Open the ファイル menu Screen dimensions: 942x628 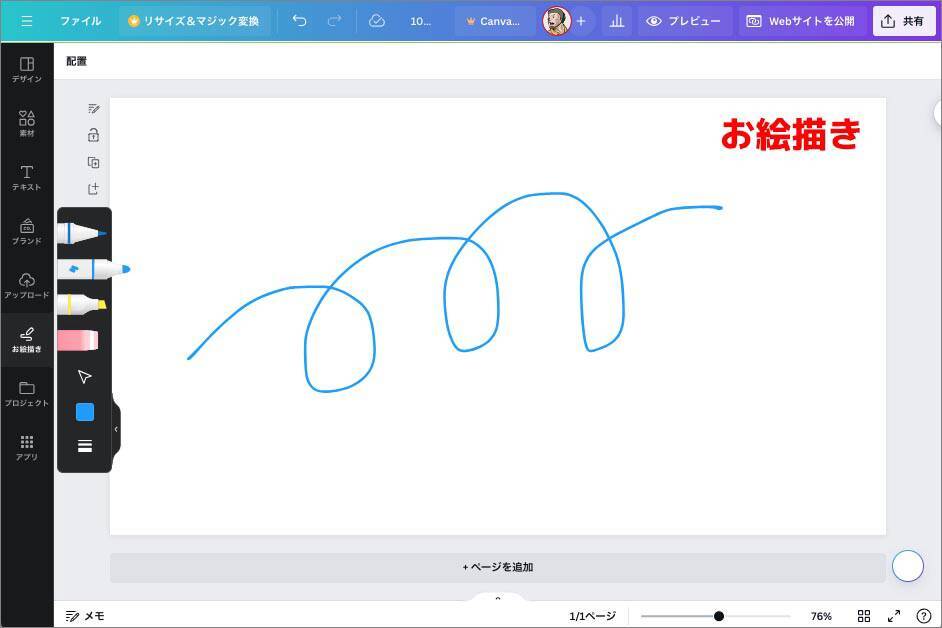coord(80,21)
